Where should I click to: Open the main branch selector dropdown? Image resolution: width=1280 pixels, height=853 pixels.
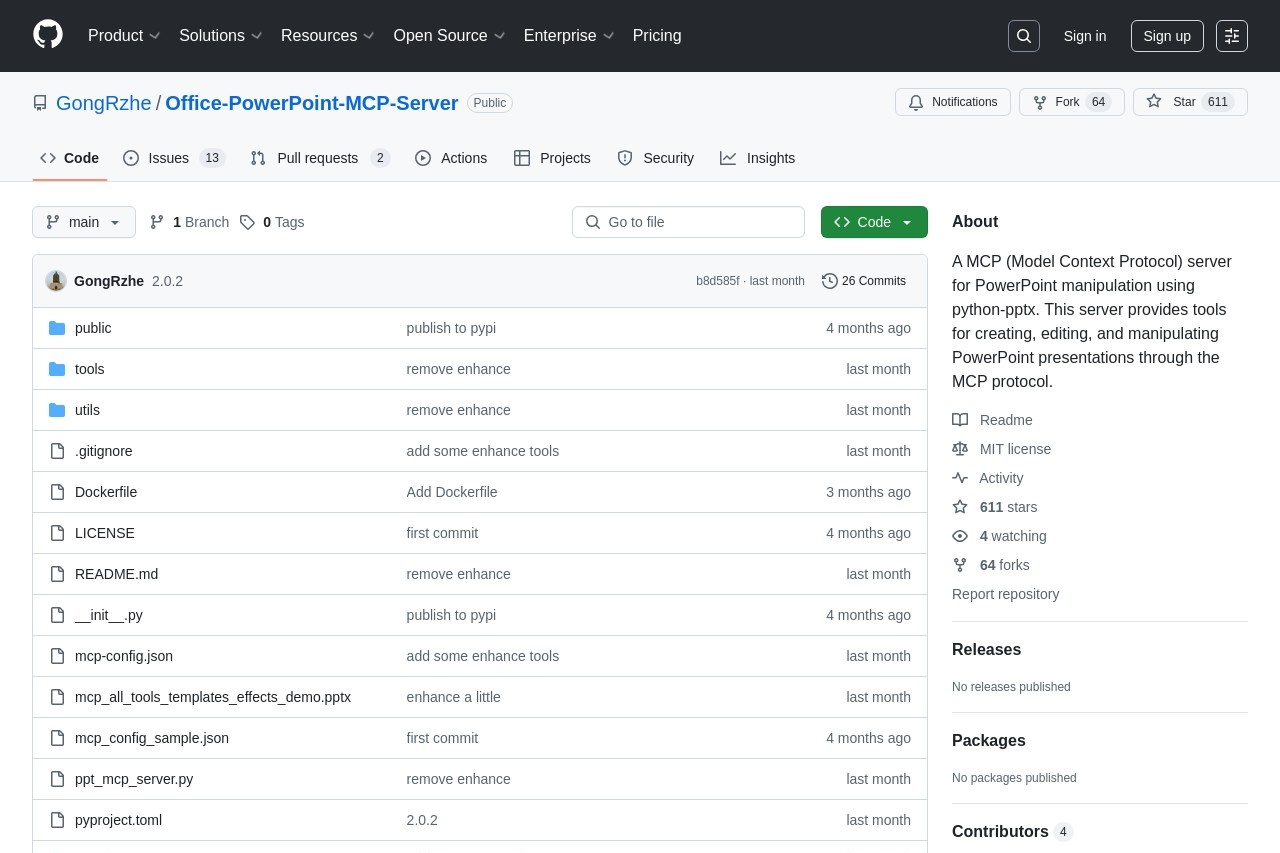pyautogui.click(x=84, y=222)
